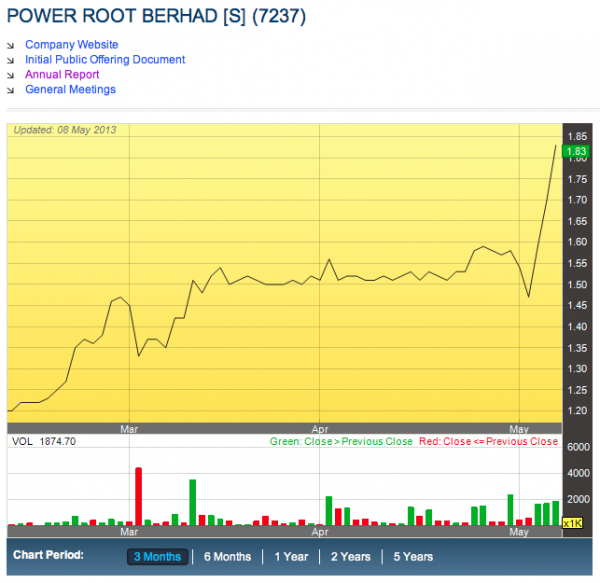
Task: Click the green 1.83 current price marker
Action: coord(575,152)
